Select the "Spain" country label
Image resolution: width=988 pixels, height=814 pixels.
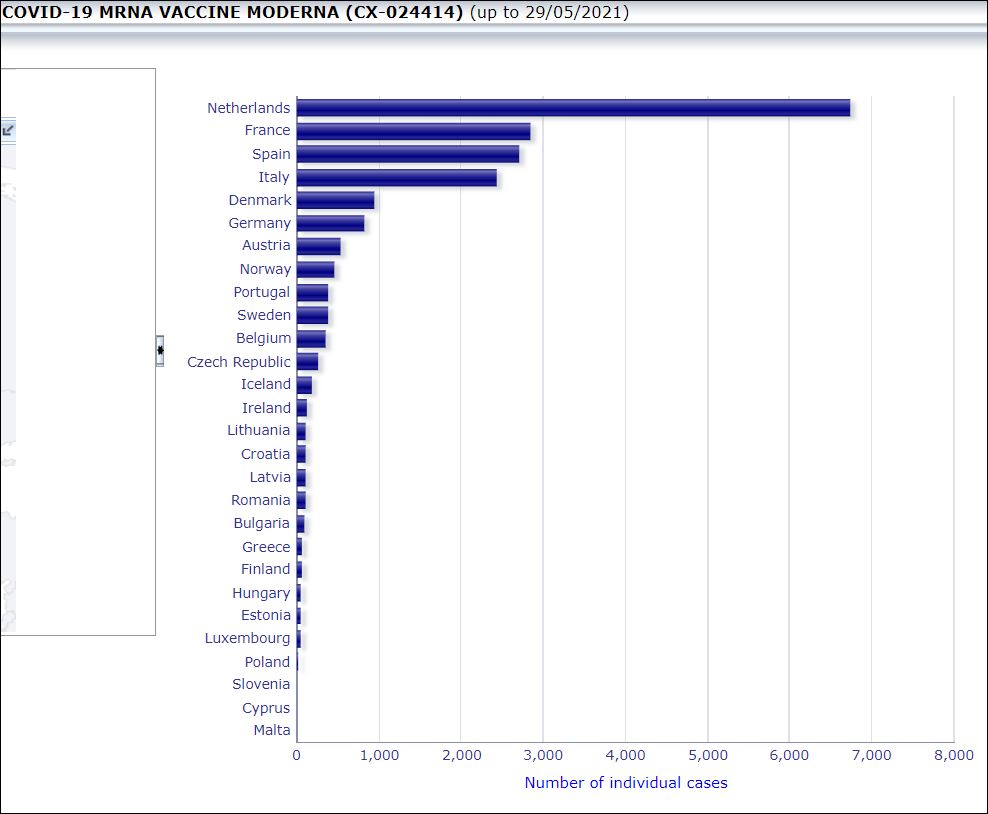271,154
